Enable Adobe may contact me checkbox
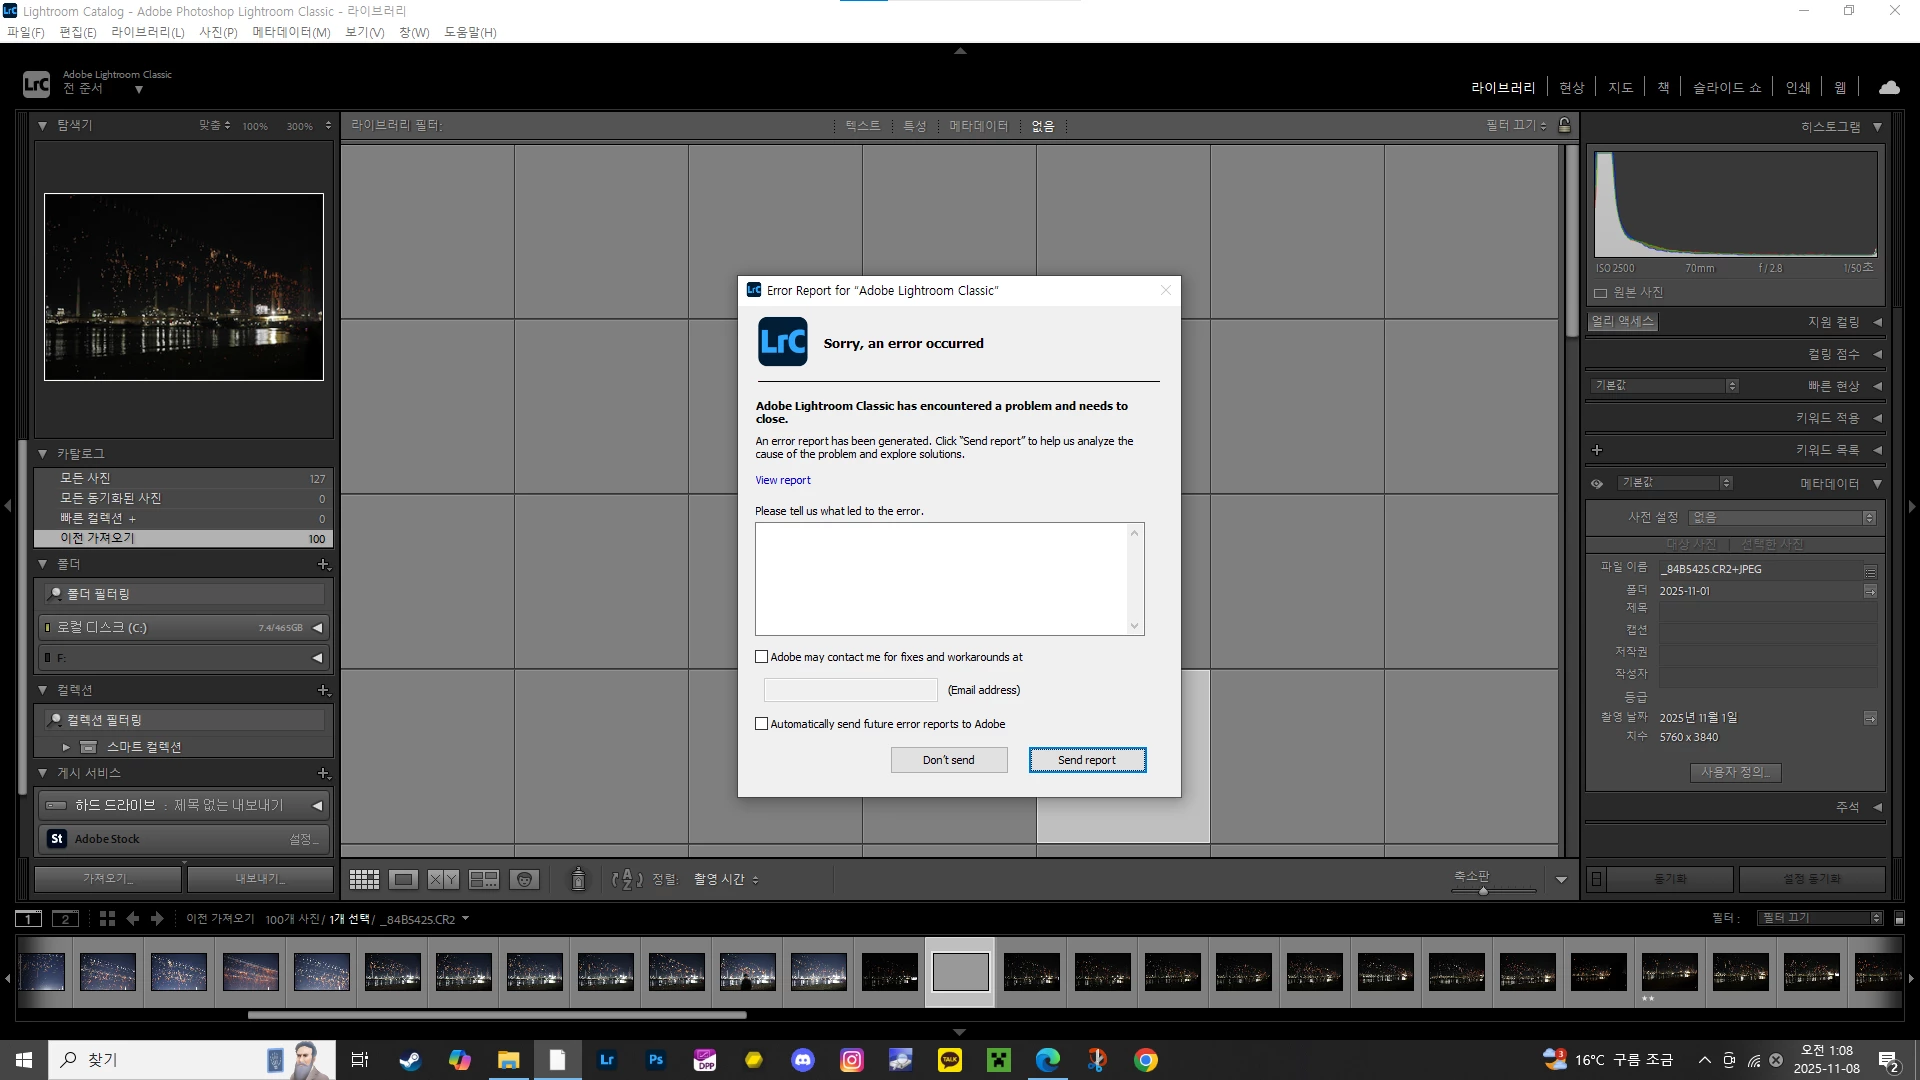The width and height of the screenshot is (1920, 1080). tap(762, 657)
